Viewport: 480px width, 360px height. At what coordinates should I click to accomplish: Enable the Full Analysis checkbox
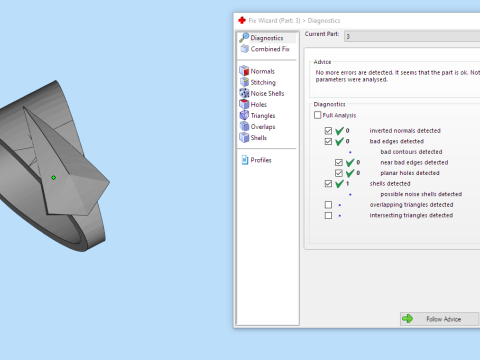tap(317, 115)
